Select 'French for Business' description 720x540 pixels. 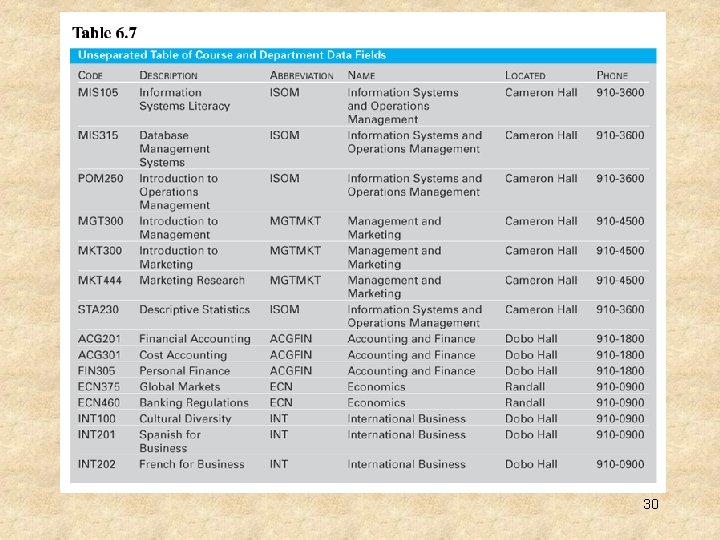click(x=192, y=464)
